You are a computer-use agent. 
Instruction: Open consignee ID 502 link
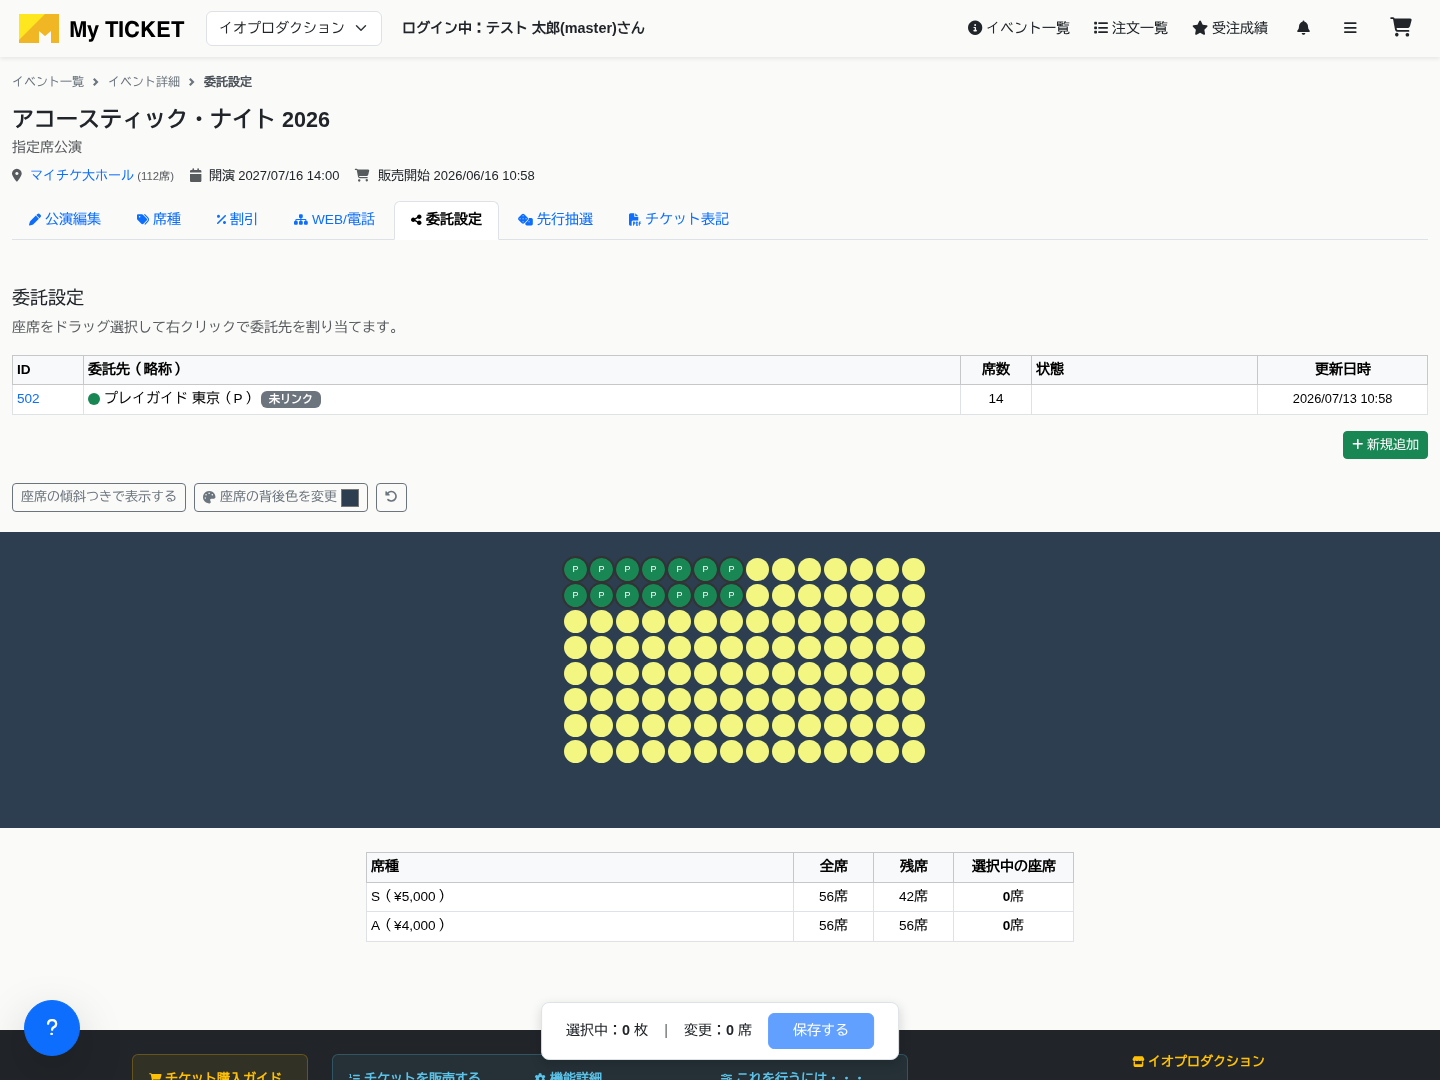point(28,399)
